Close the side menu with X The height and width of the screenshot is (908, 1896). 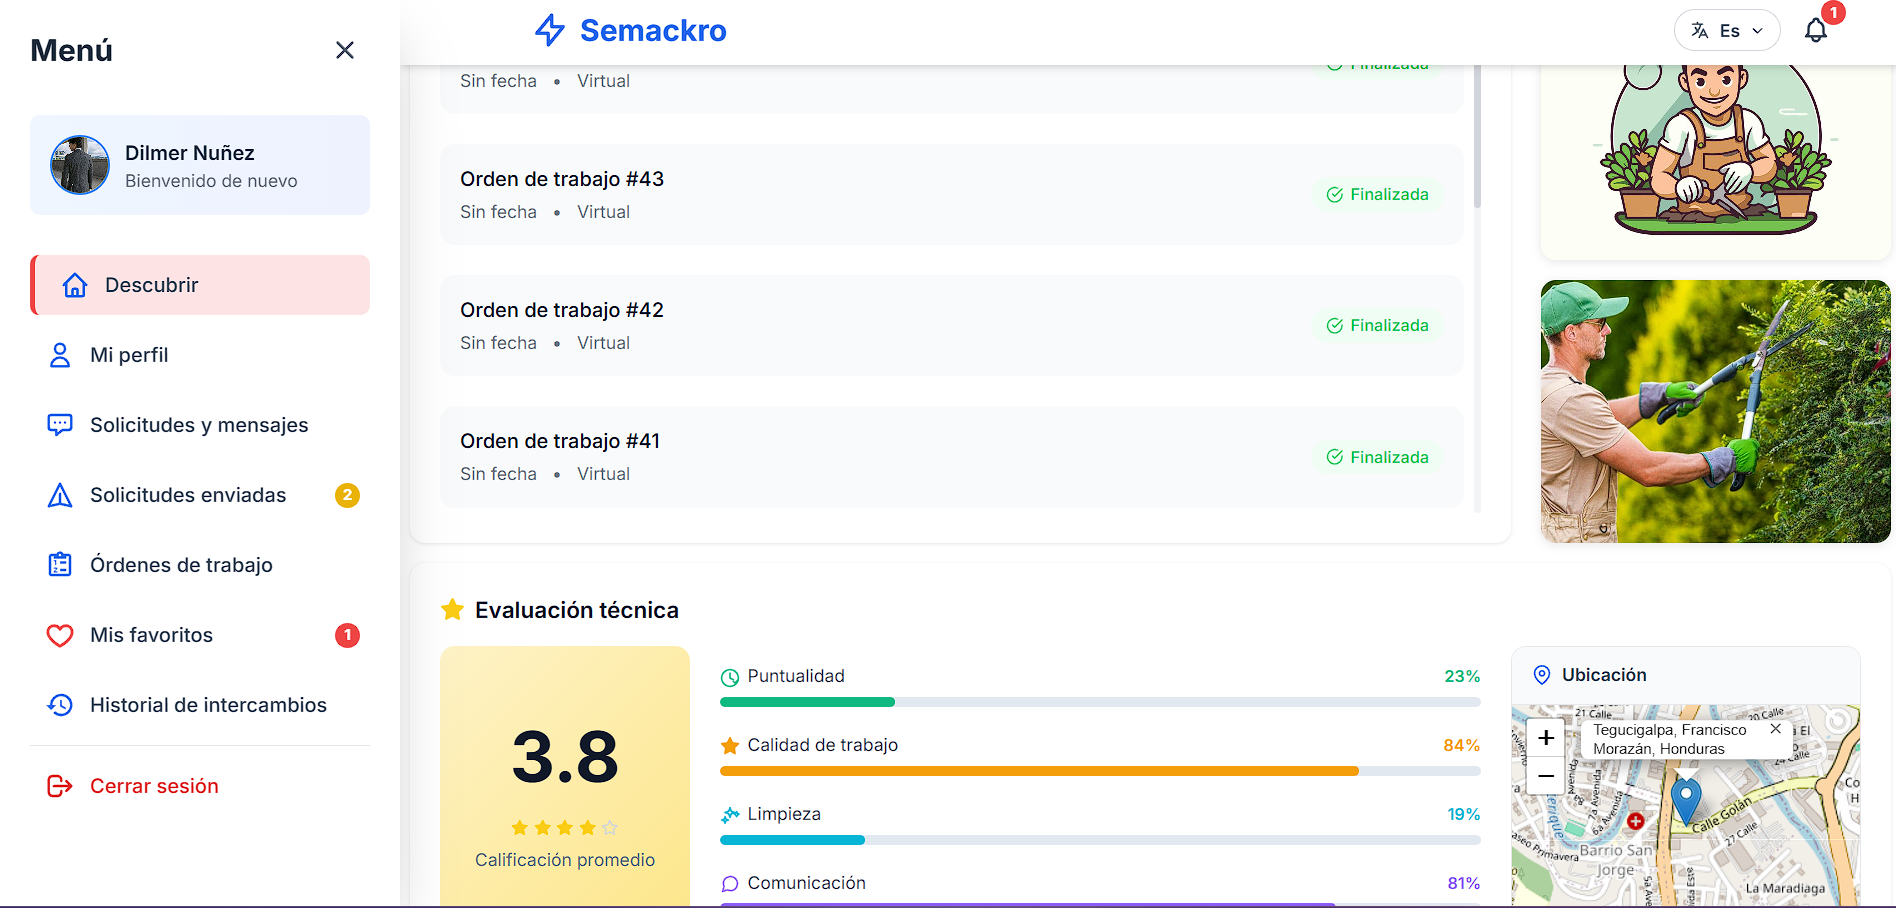(345, 50)
